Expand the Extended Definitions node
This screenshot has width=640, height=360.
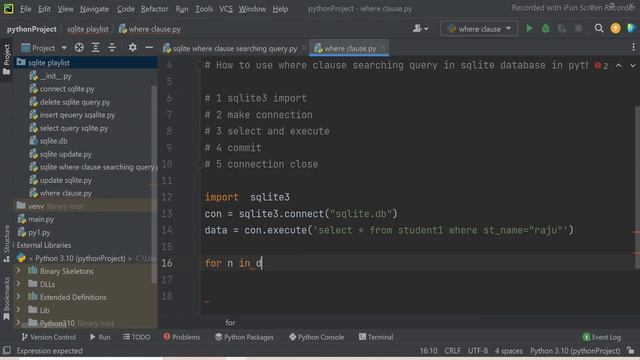(18, 297)
